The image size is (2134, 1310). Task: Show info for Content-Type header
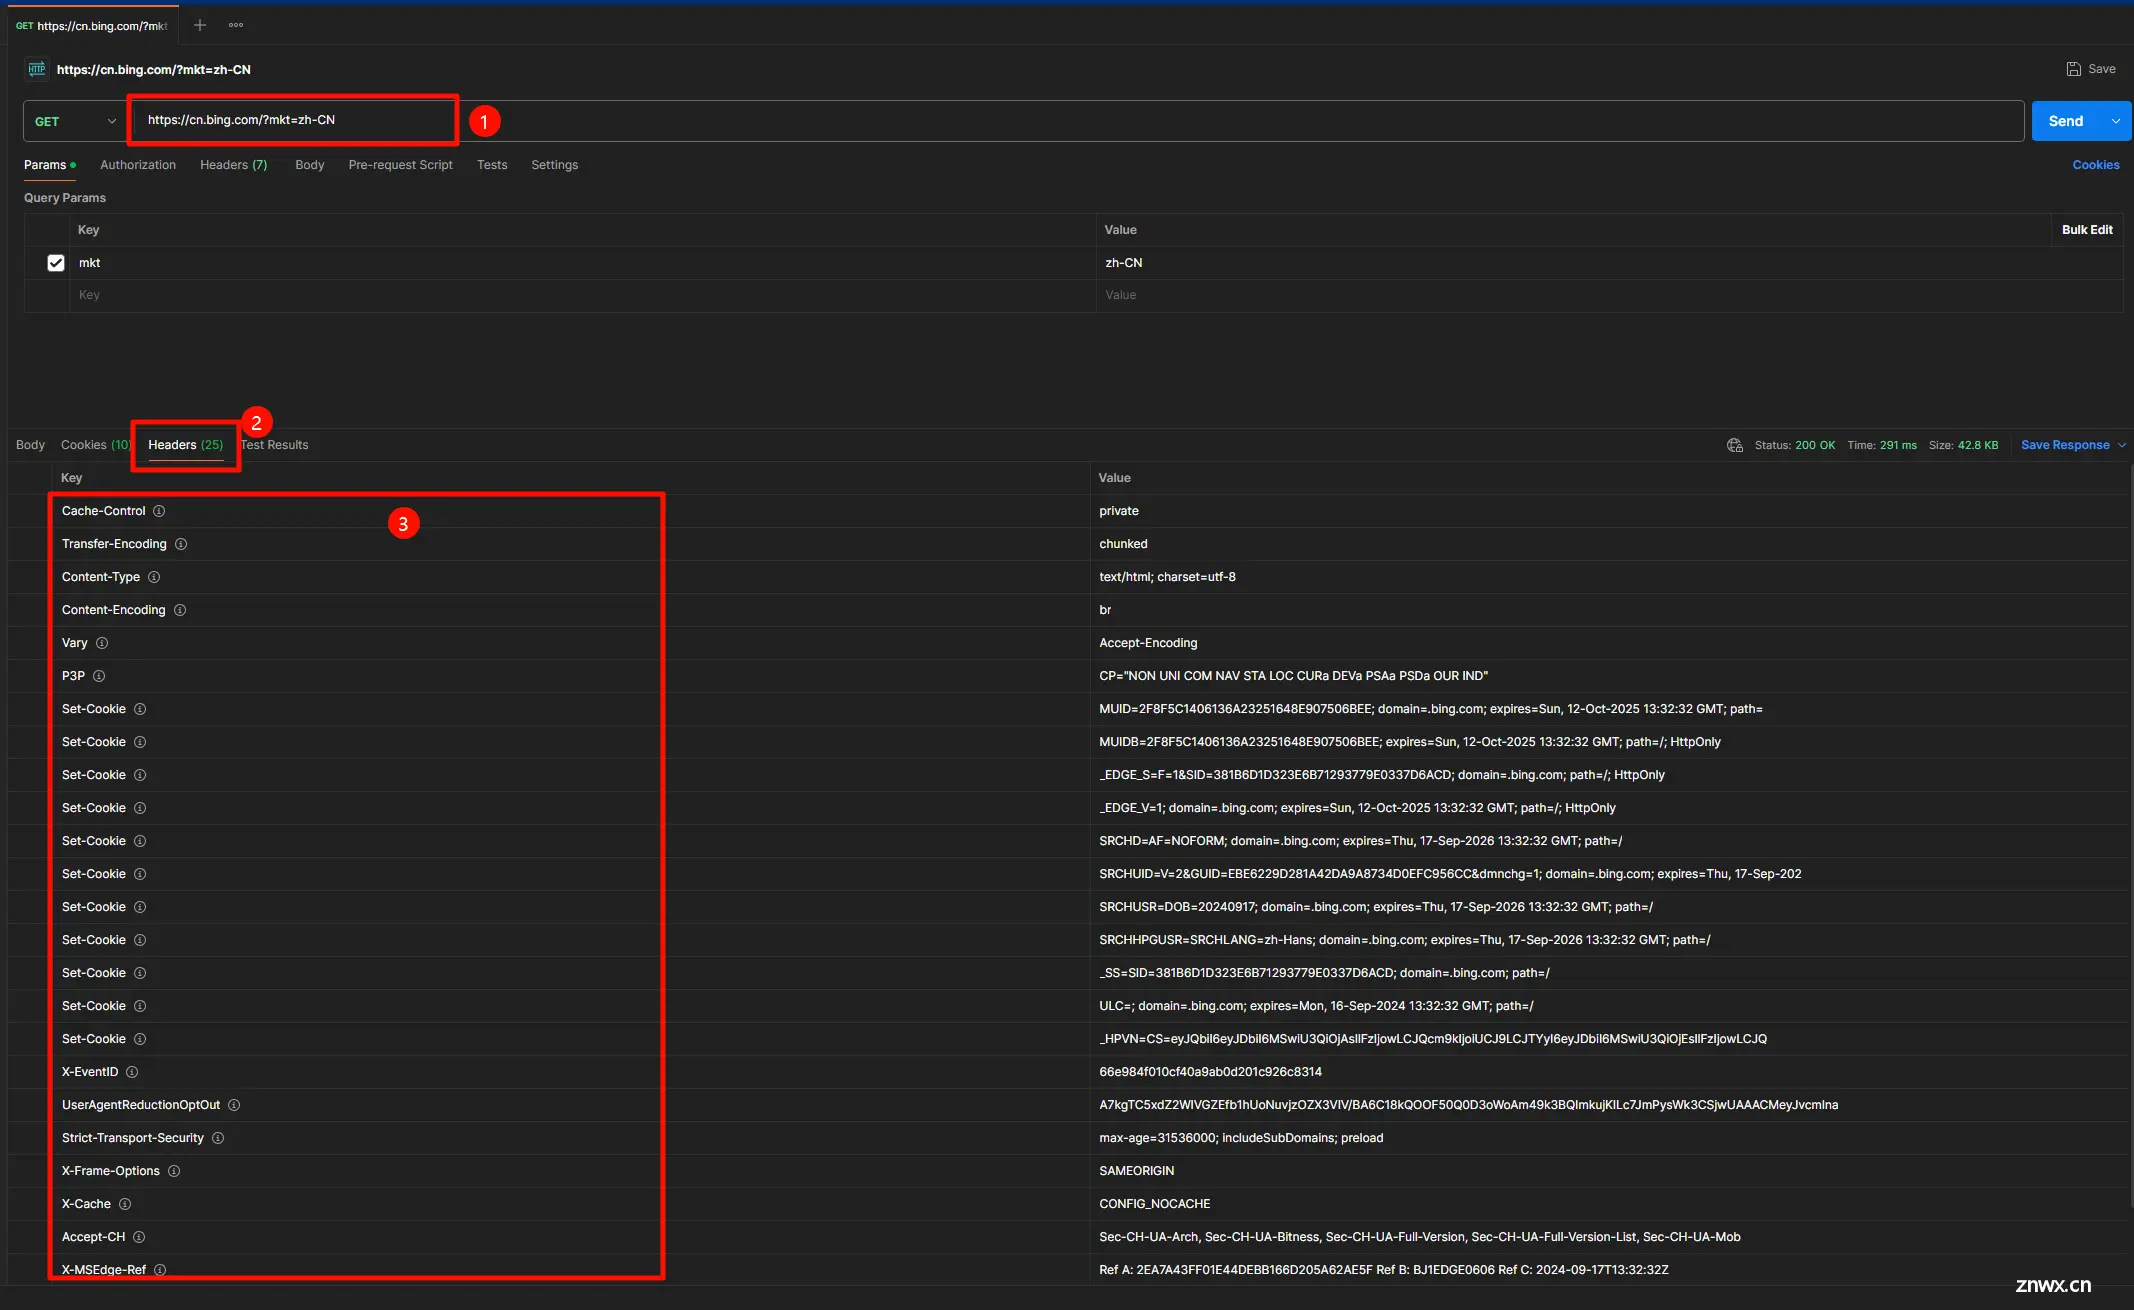[x=154, y=577]
